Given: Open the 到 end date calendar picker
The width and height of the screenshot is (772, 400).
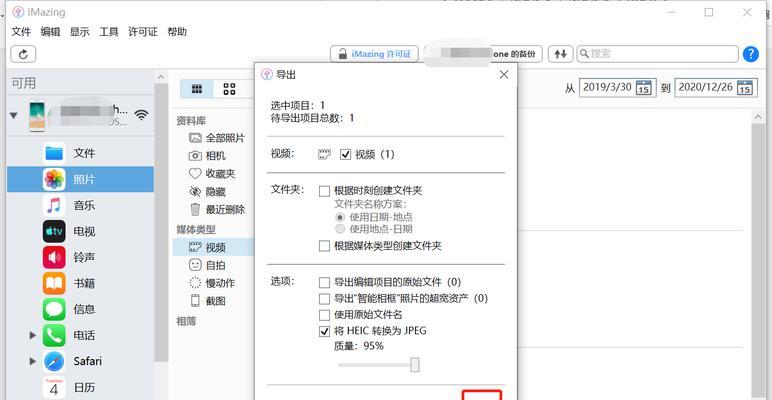Looking at the screenshot, I should coord(744,88).
